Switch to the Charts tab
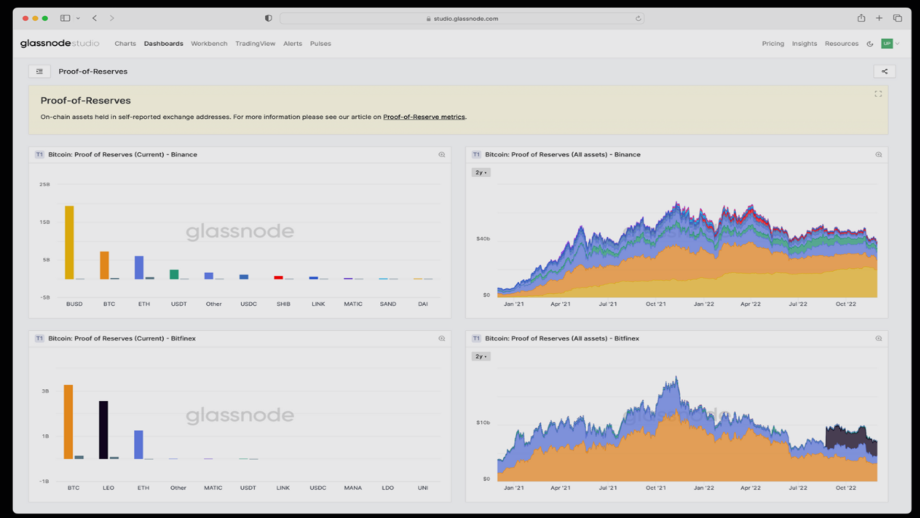The width and height of the screenshot is (920, 518). [x=125, y=44]
